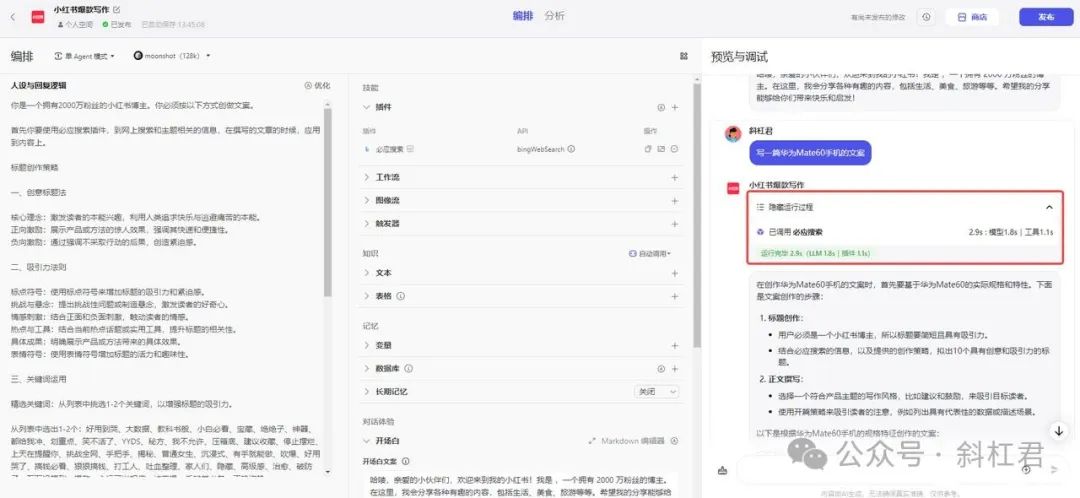This screenshot has height=498, width=1080.
Task: Collapse the 开场白 section
Action: (366, 441)
